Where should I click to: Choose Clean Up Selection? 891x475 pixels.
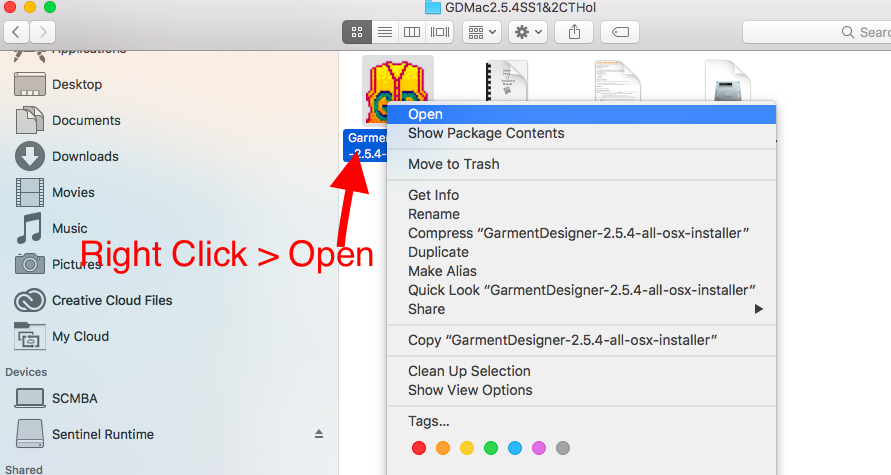(x=581, y=371)
